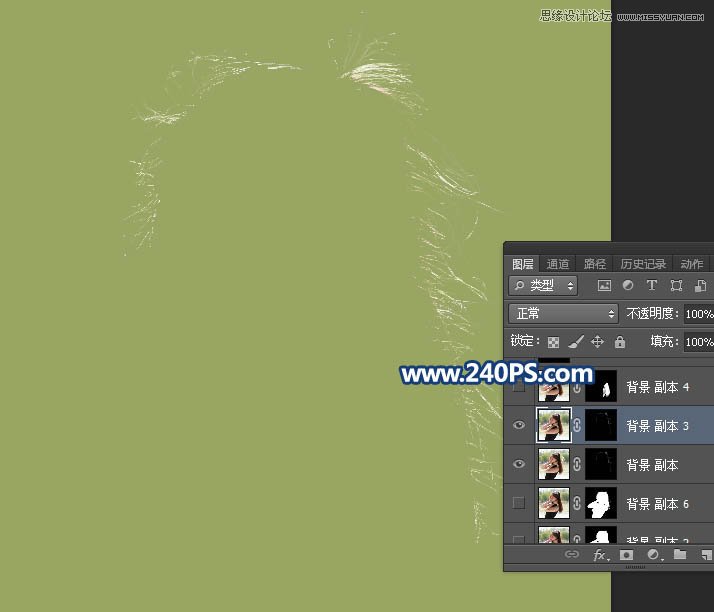Select the 背景 副本 4 mask thumbnail
This screenshot has width=714, height=612.
[601, 386]
